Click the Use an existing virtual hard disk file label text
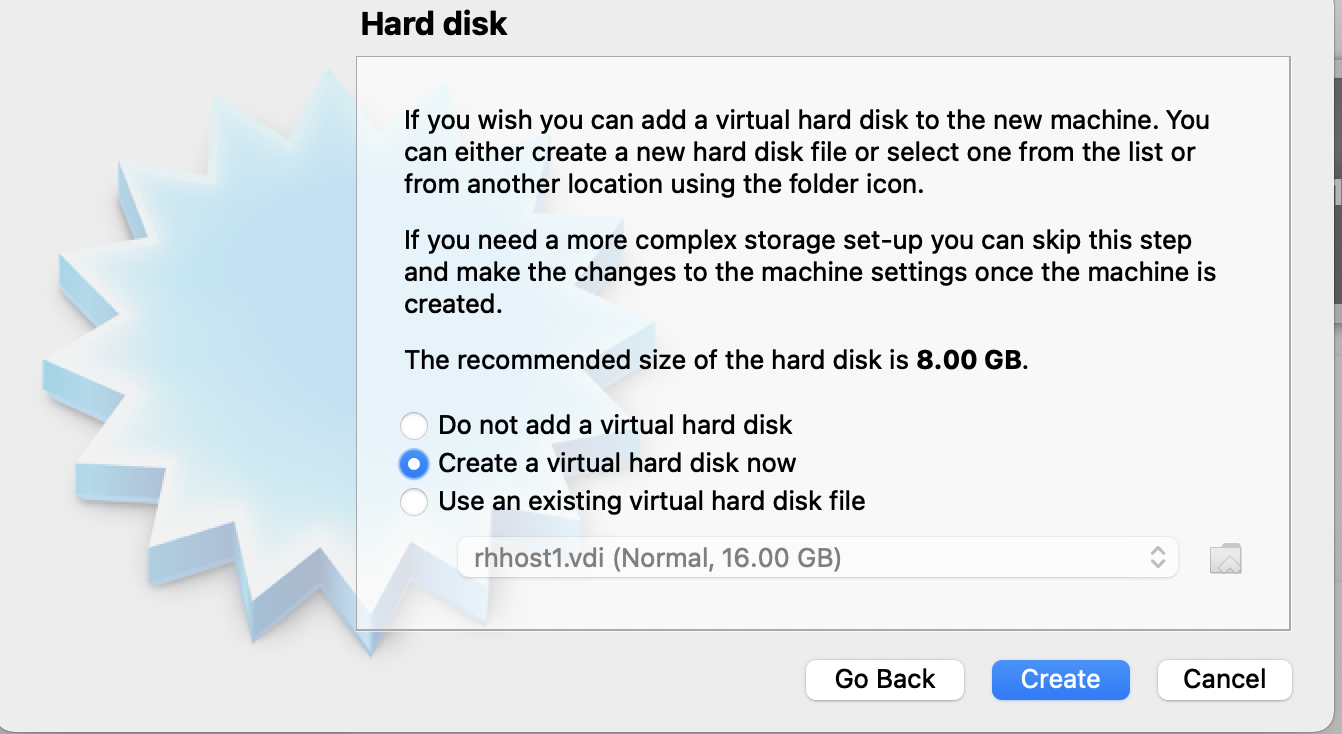This screenshot has width=1342, height=734. tap(652, 501)
